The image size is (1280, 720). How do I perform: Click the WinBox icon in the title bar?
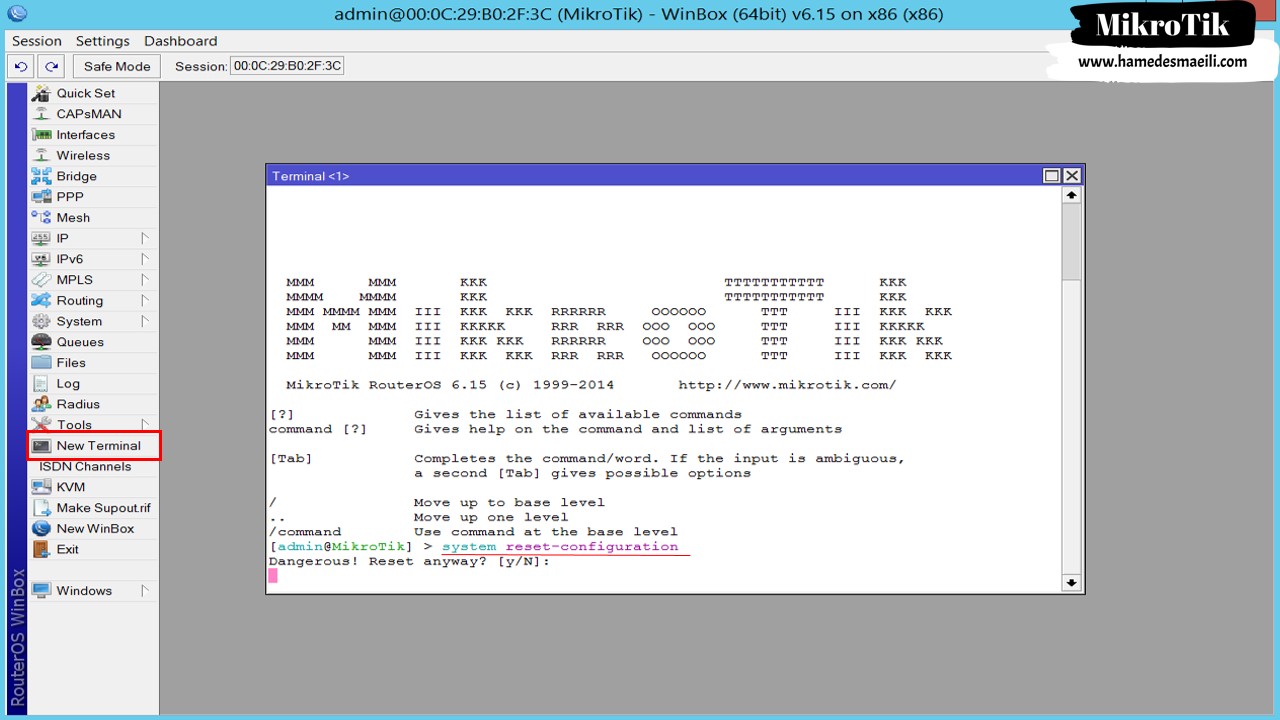point(17,14)
